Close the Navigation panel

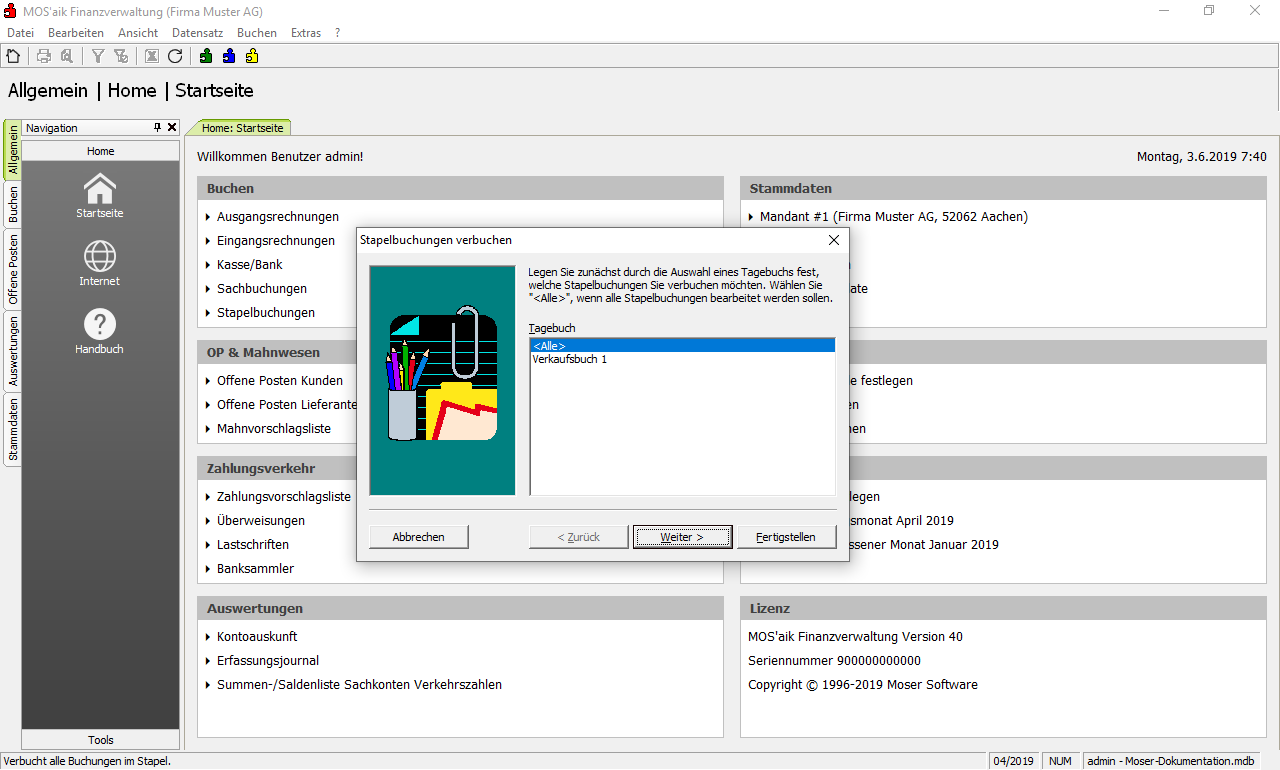(172, 128)
